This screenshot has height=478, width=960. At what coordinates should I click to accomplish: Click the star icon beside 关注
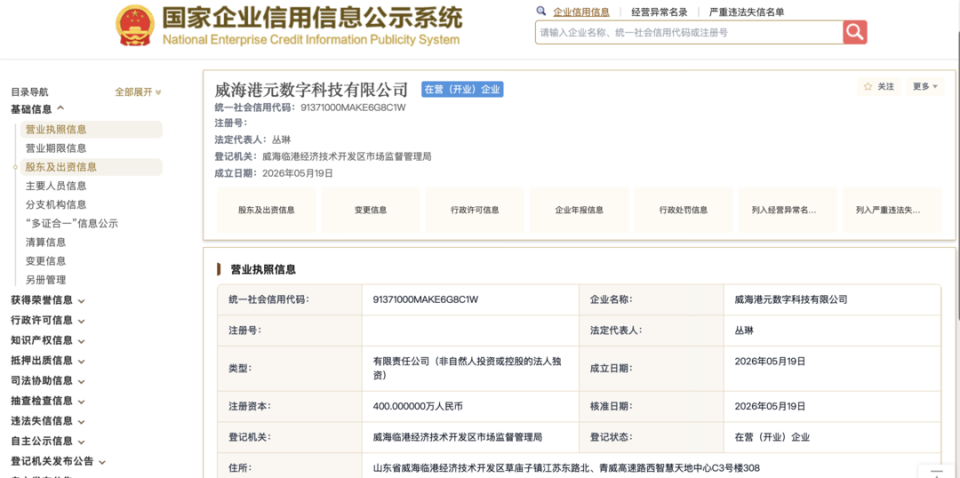(868, 87)
